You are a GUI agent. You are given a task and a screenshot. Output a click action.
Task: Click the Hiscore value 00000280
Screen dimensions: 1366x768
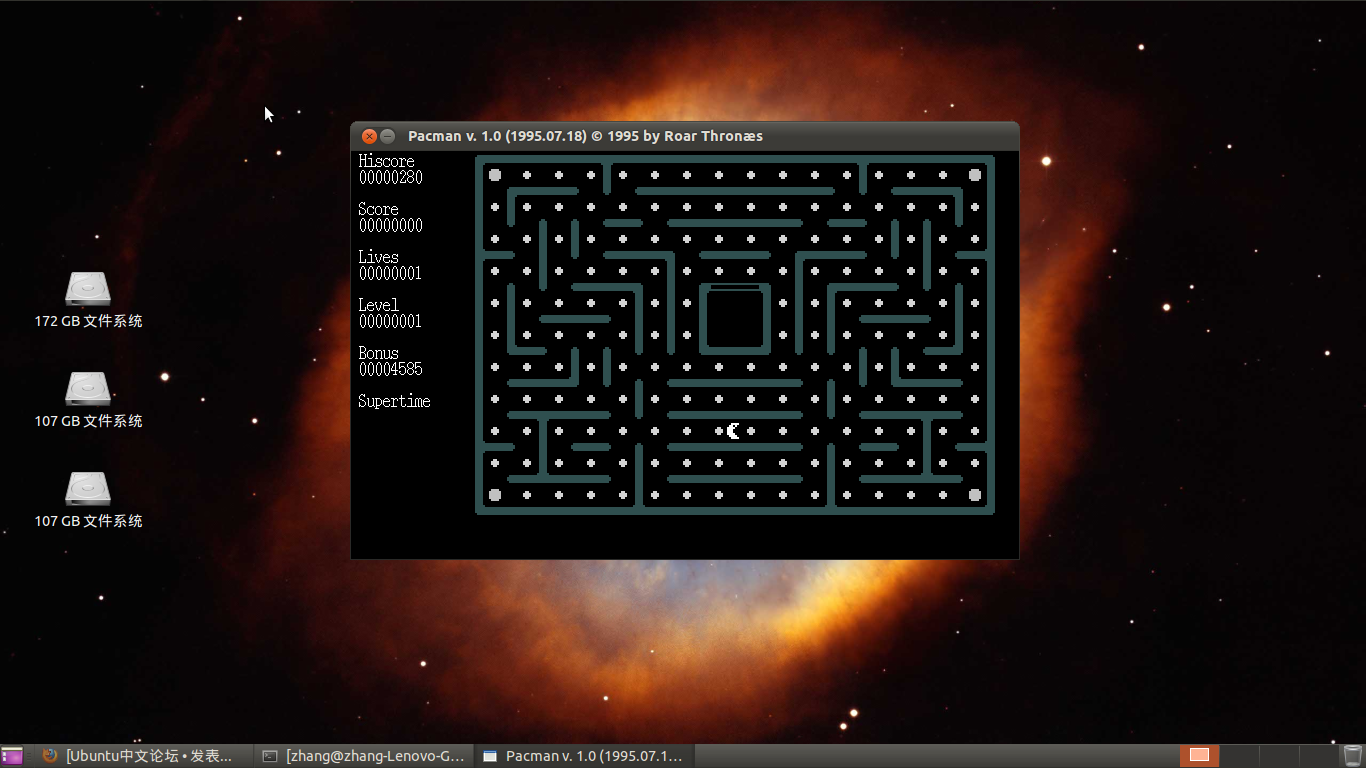tap(391, 177)
